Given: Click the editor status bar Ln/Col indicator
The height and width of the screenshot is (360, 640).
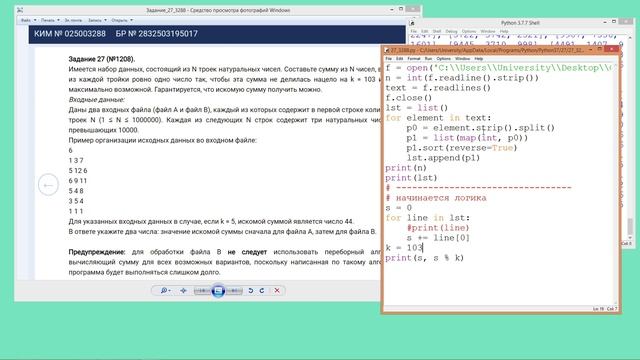Looking at the screenshot, I should pyautogui.click(x=604, y=309).
